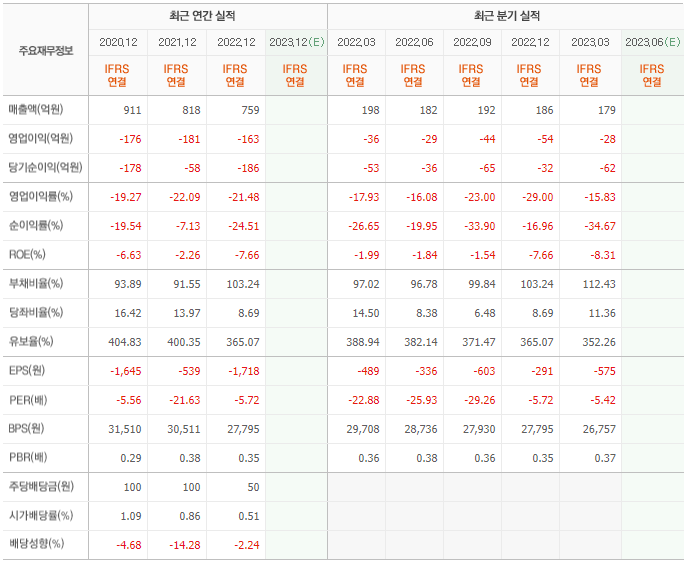
Task: Click the 2023.12(E) estimate column header
Action: 297,42
